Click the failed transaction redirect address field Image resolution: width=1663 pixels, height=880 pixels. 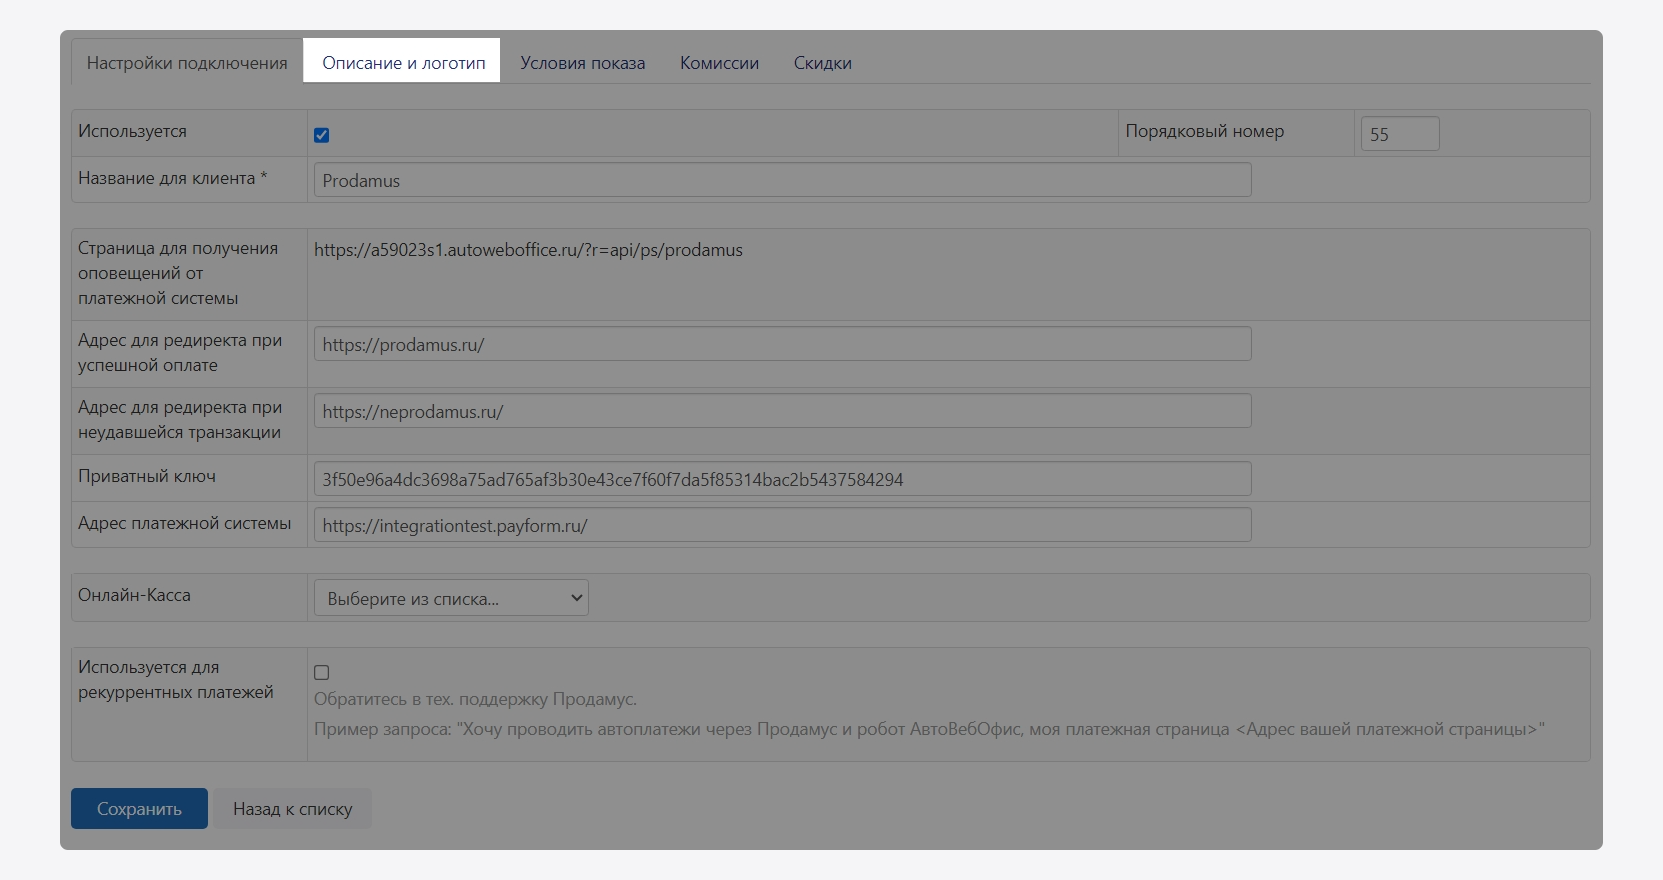click(x=781, y=411)
